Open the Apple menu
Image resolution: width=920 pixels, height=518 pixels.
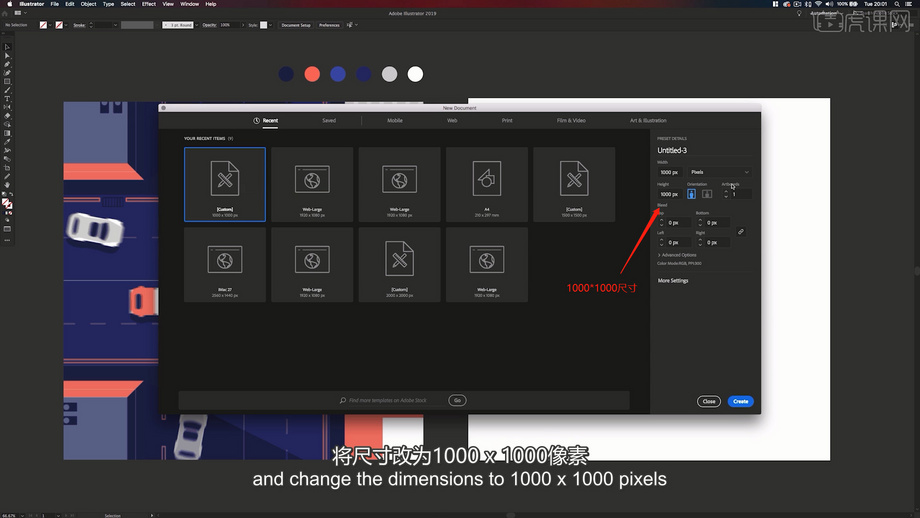(9, 4)
